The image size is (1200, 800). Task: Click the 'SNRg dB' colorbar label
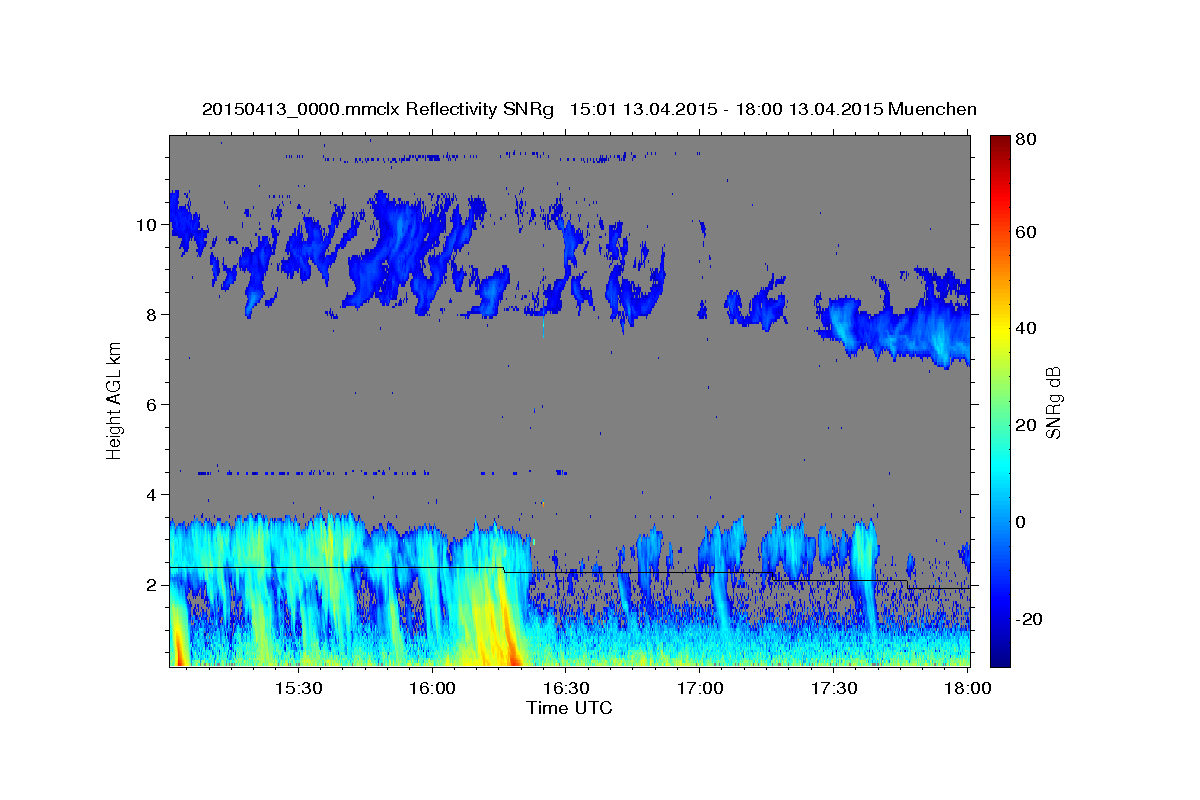pyautogui.click(x=1053, y=402)
